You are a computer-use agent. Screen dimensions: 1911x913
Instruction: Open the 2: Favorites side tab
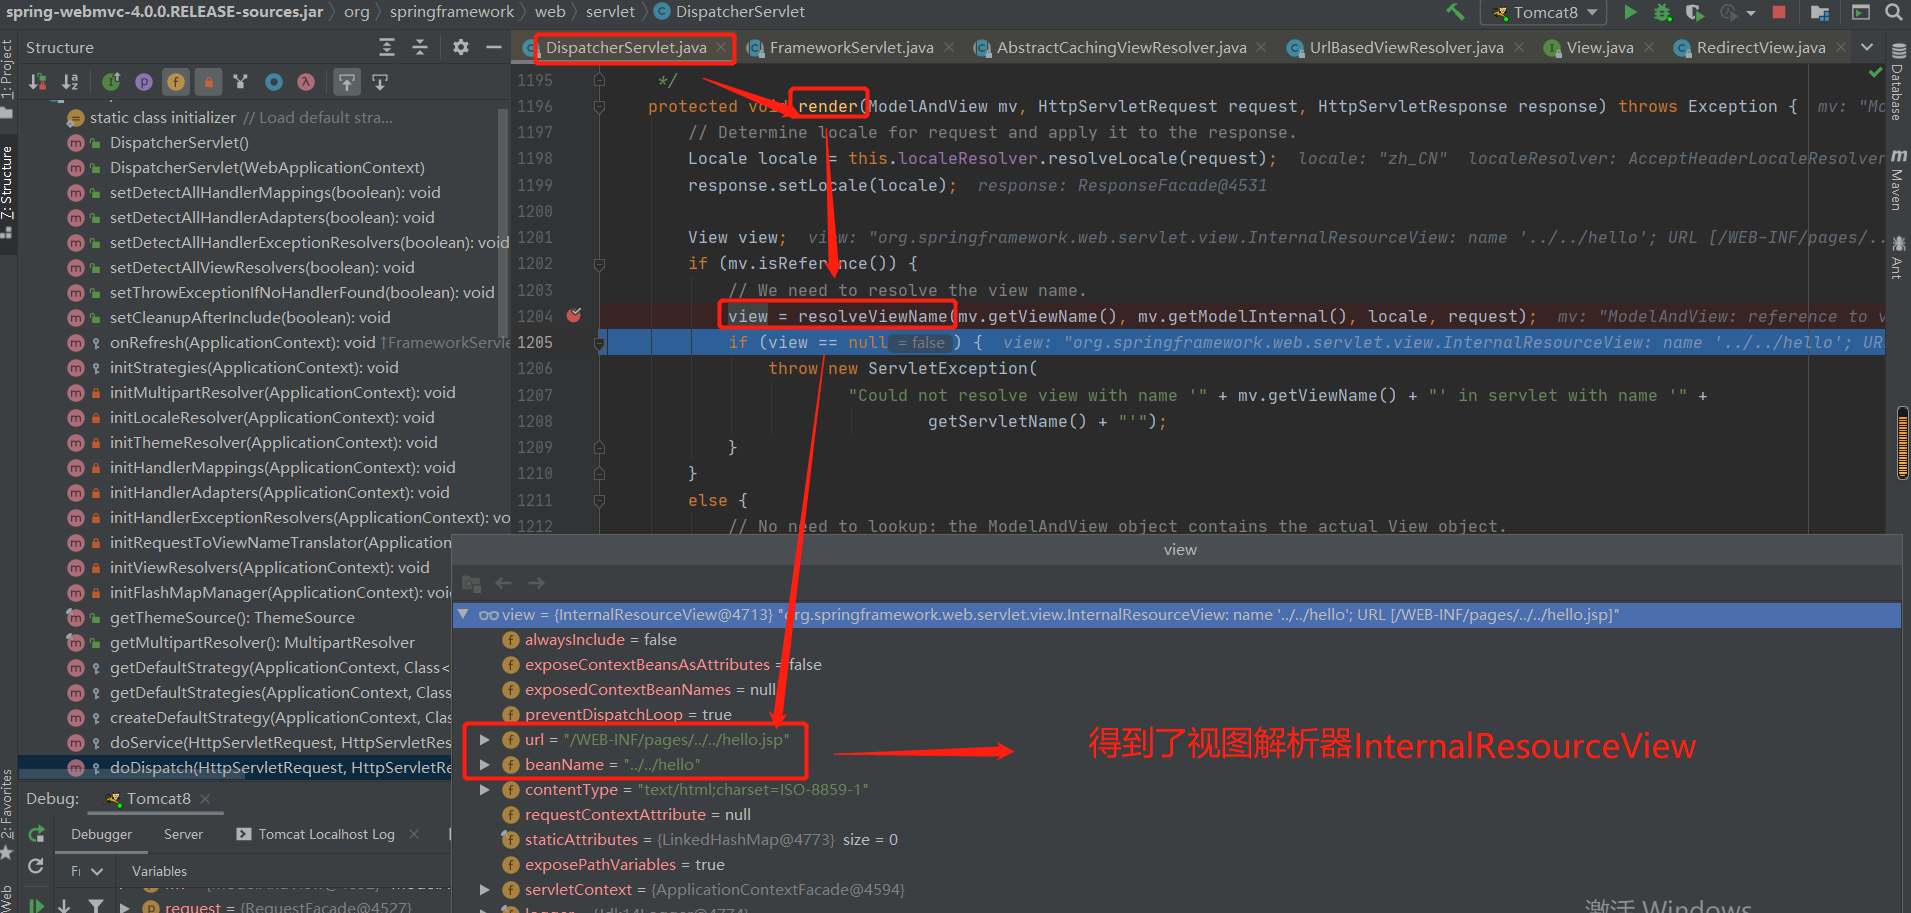(8, 814)
